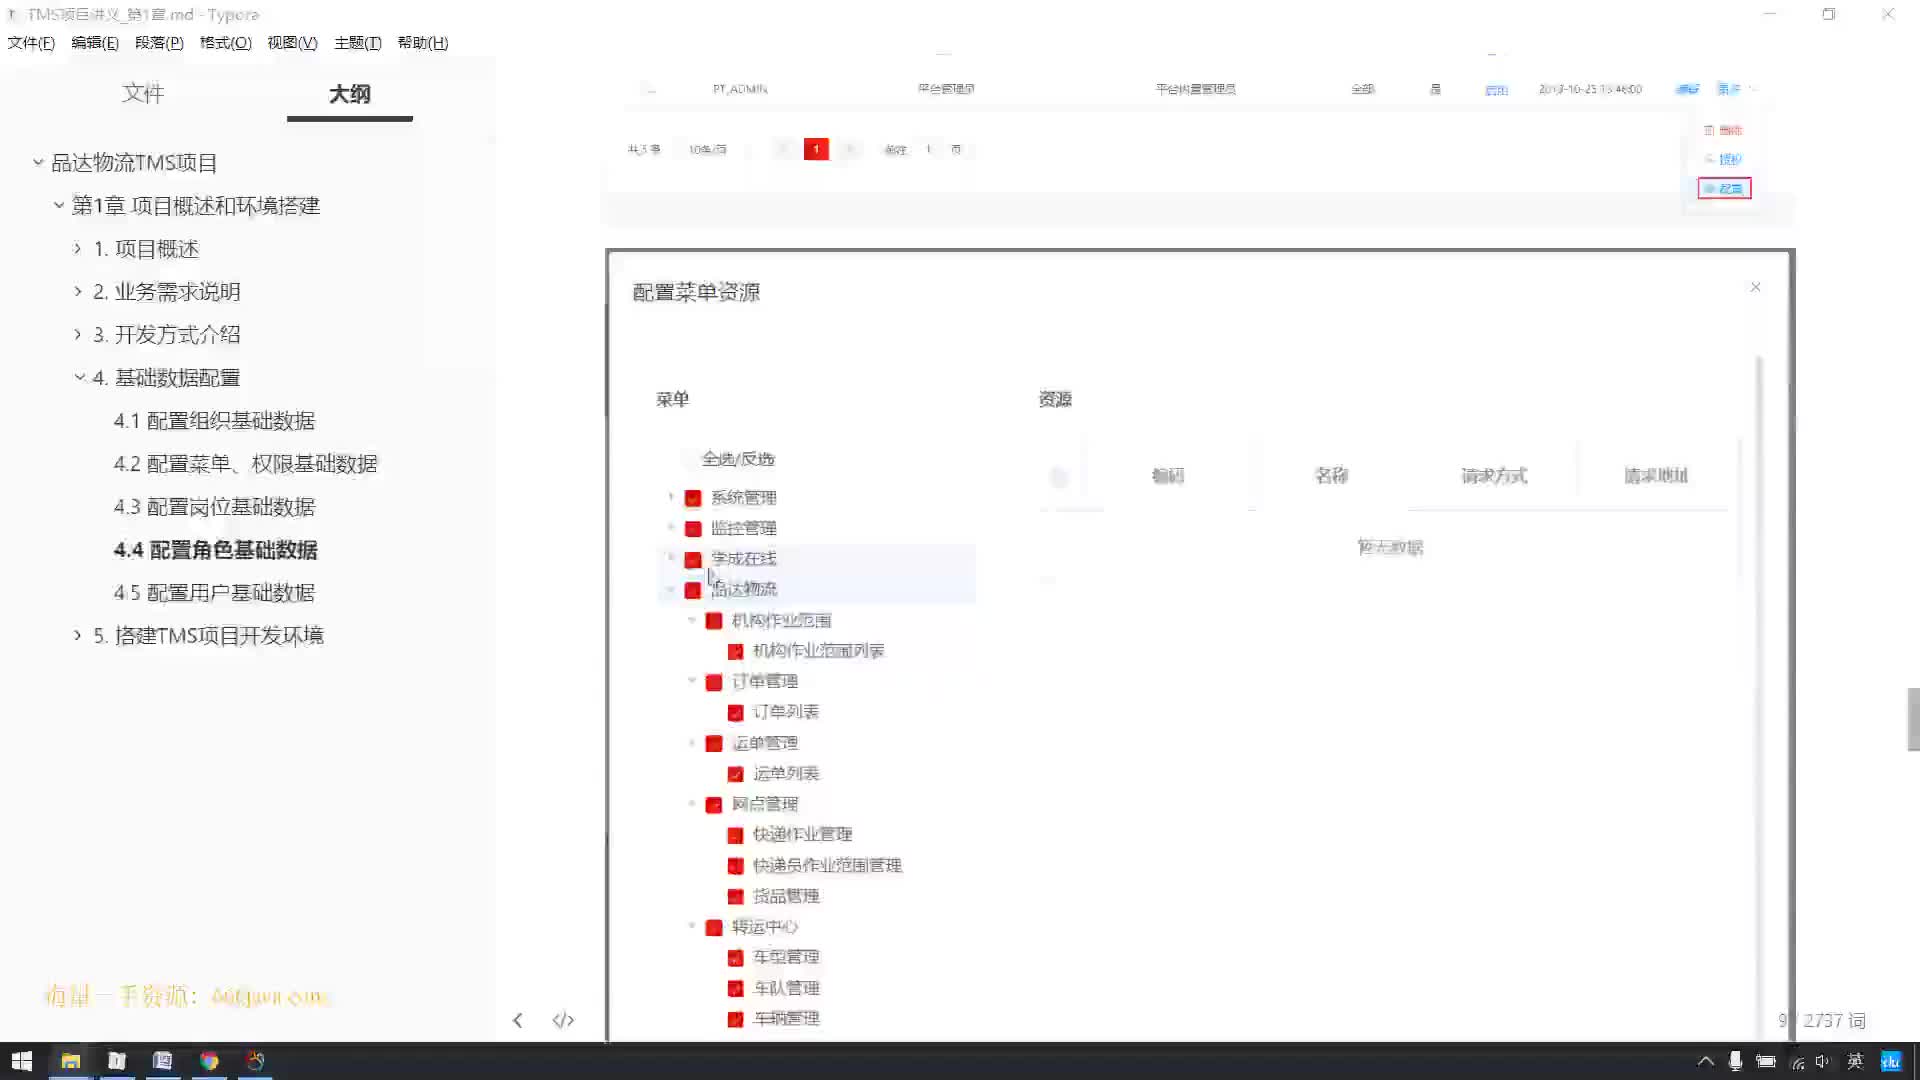The height and width of the screenshot is (1080, 1920).
Task: Open 编辑(E) menu
Action: [95, 43]
